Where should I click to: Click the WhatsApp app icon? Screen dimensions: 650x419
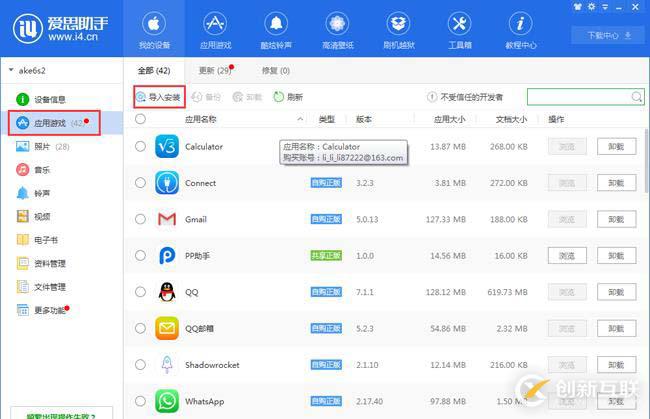(167, 401)
